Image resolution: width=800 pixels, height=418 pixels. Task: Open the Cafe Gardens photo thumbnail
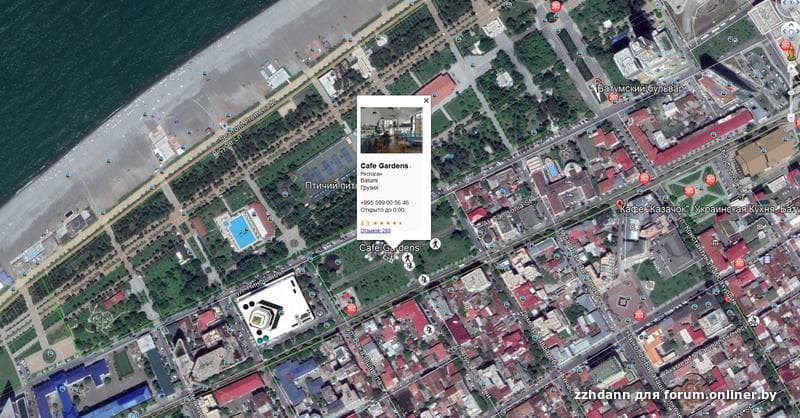[391, 130]
